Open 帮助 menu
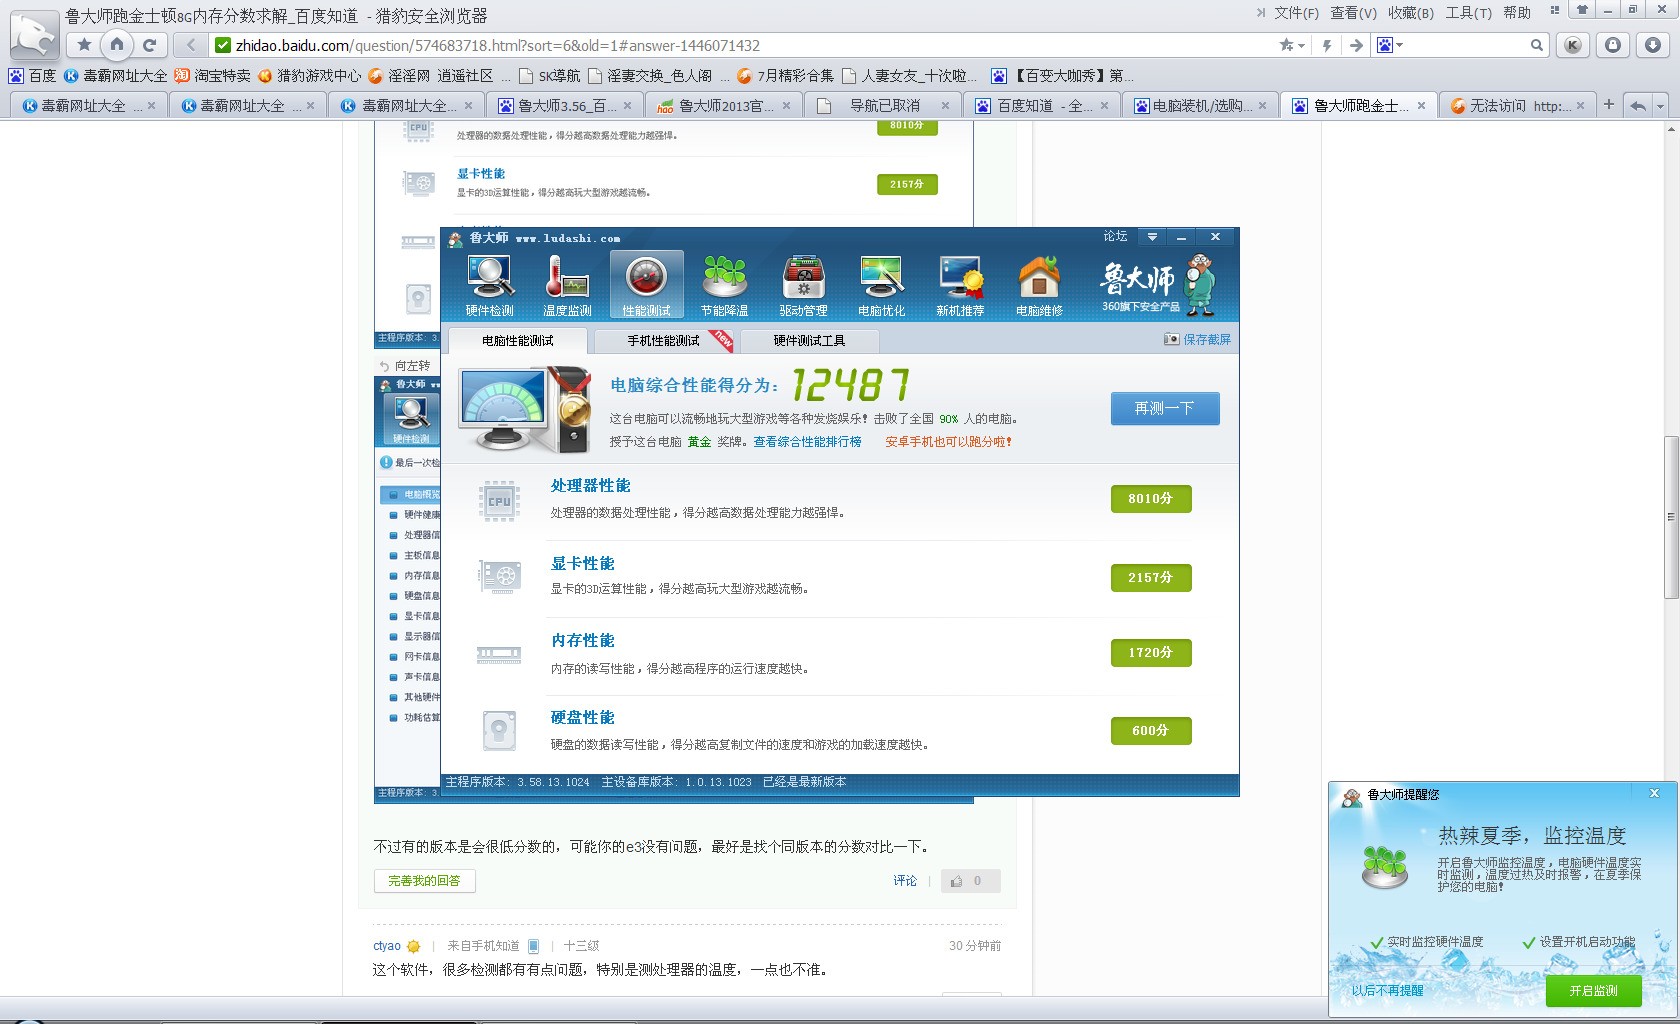 coord(1517,13)
